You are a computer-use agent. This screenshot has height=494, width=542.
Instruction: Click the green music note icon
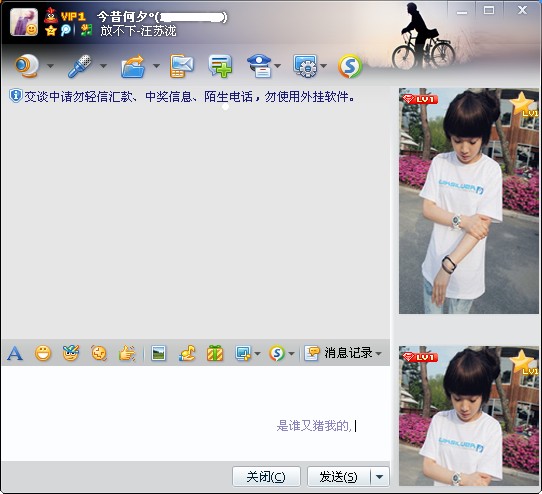tap(86, 30)
